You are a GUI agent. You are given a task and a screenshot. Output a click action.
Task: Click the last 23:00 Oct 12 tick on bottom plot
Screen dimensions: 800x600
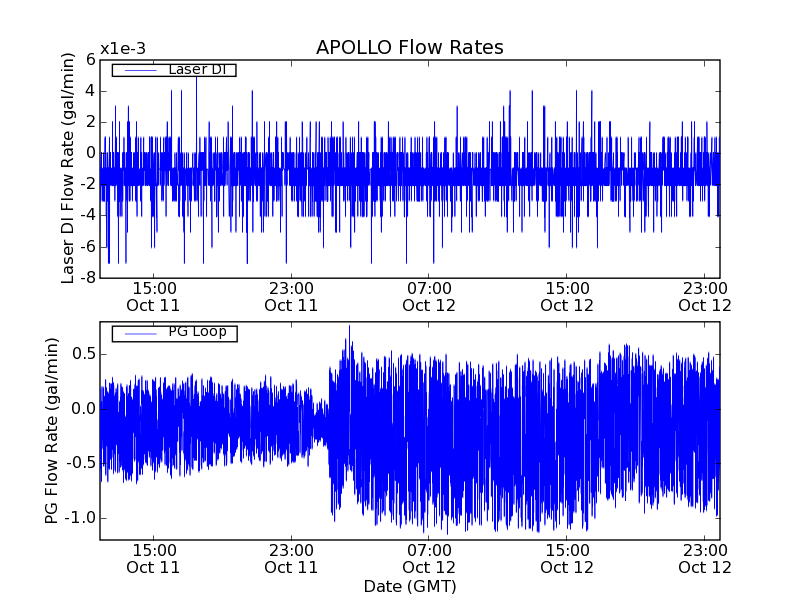[706, 558]
